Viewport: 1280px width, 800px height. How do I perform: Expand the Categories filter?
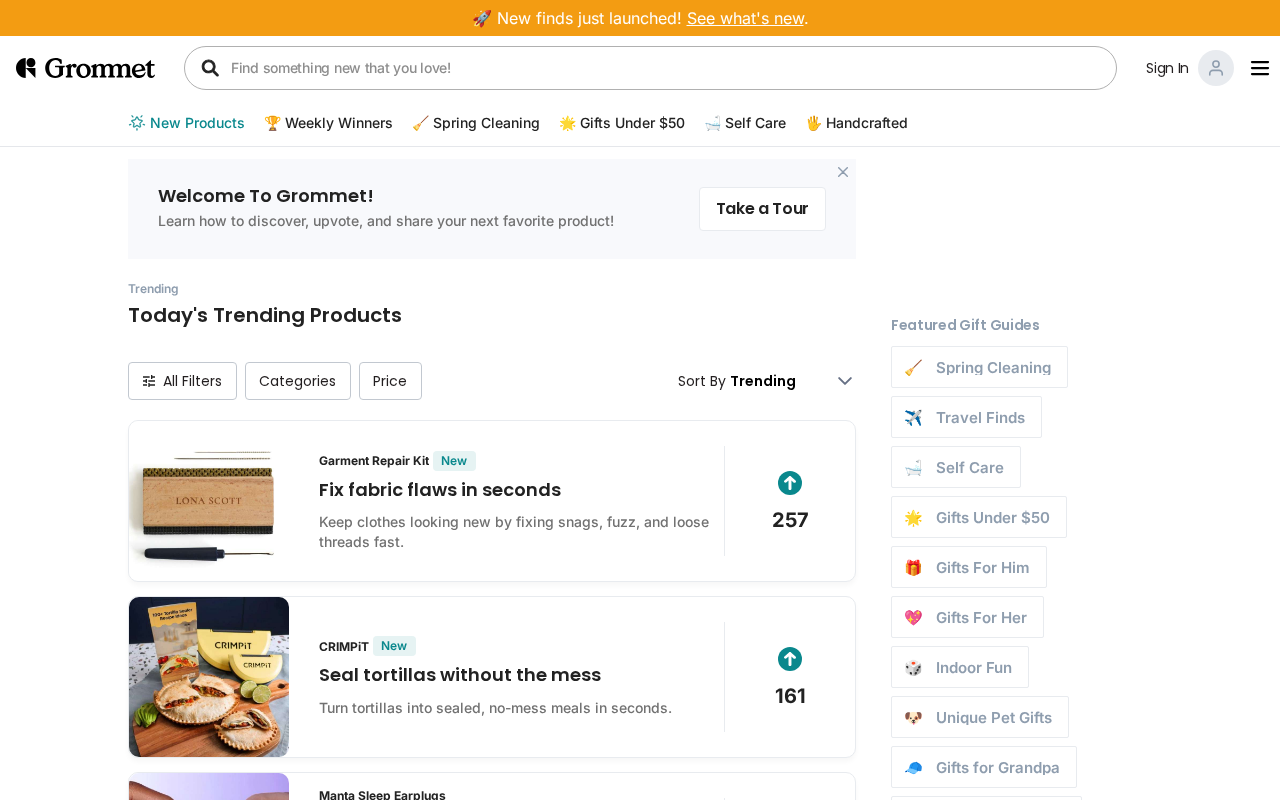pos(297,381)
